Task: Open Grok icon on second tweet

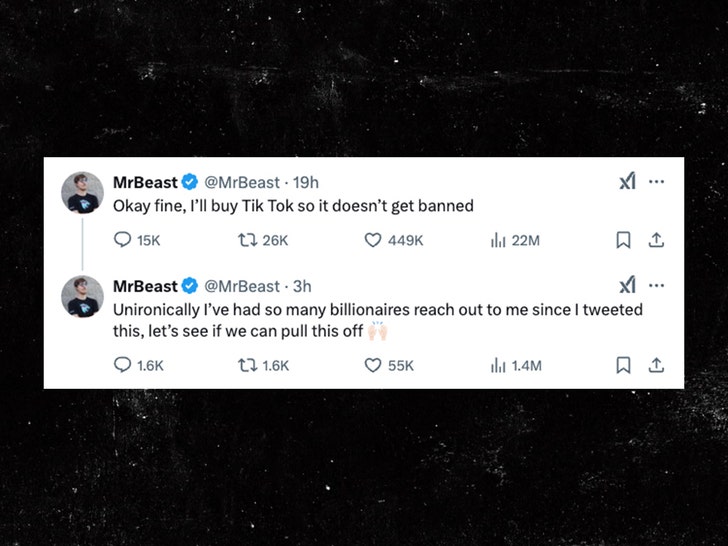Action: coord(627,286)
